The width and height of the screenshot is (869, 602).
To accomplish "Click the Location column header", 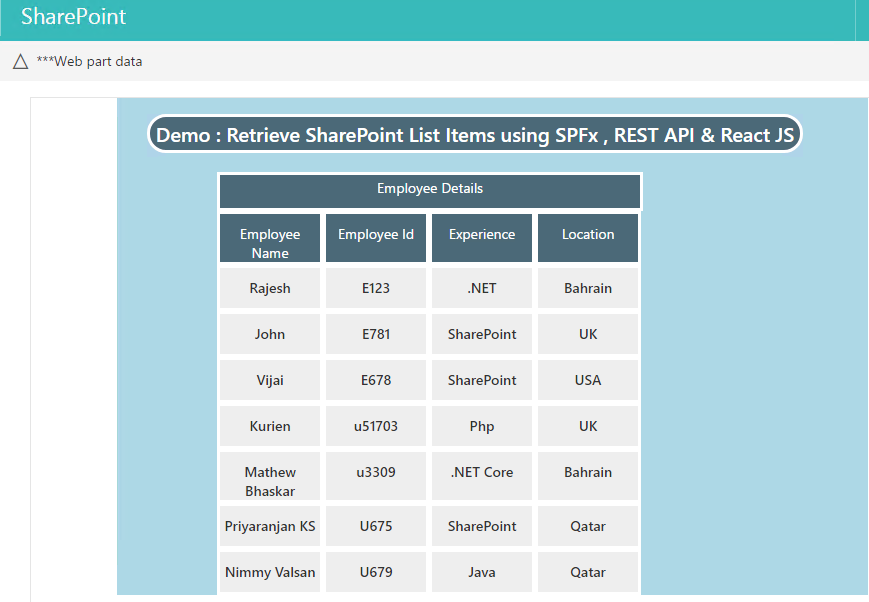I will pyautogui.click(x=588, y=235).
